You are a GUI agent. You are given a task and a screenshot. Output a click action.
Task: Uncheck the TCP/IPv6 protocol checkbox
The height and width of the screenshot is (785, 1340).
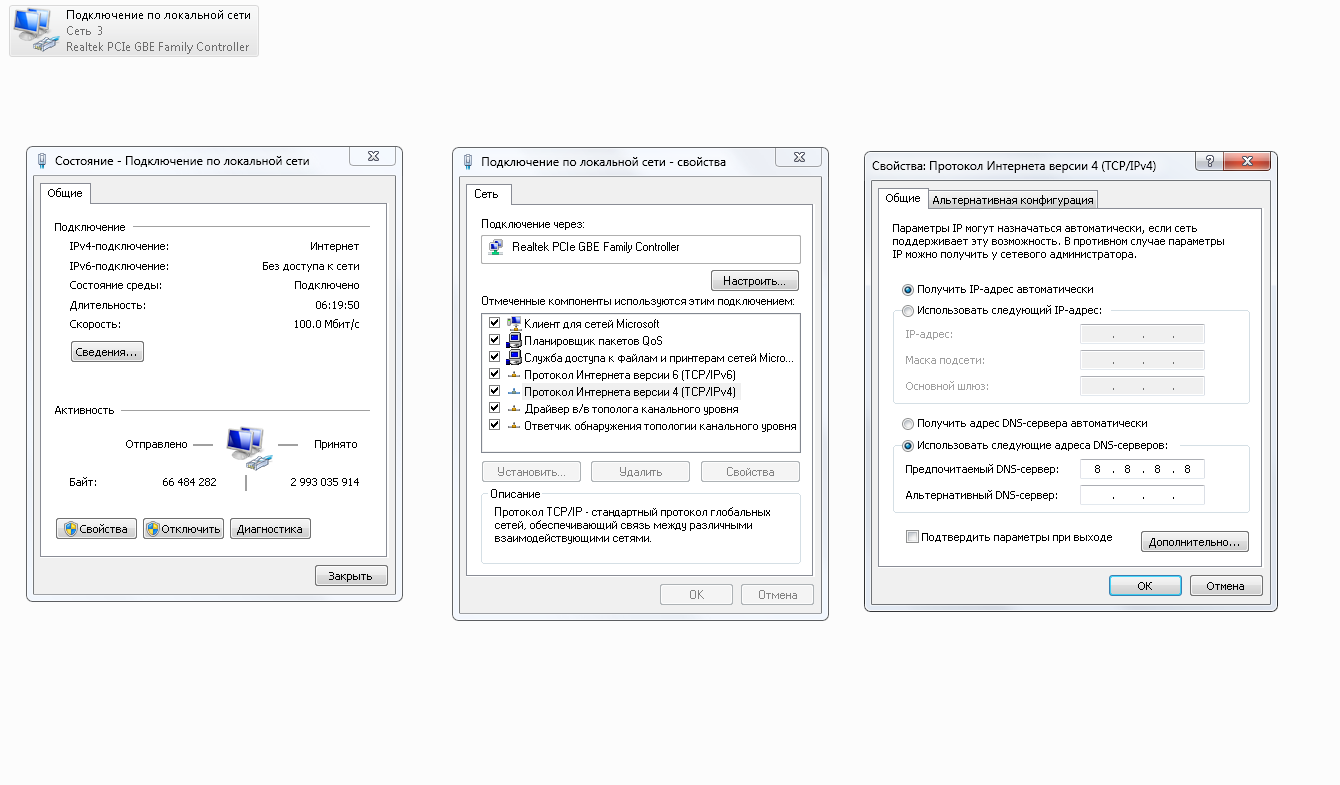[x=494, y=375]
